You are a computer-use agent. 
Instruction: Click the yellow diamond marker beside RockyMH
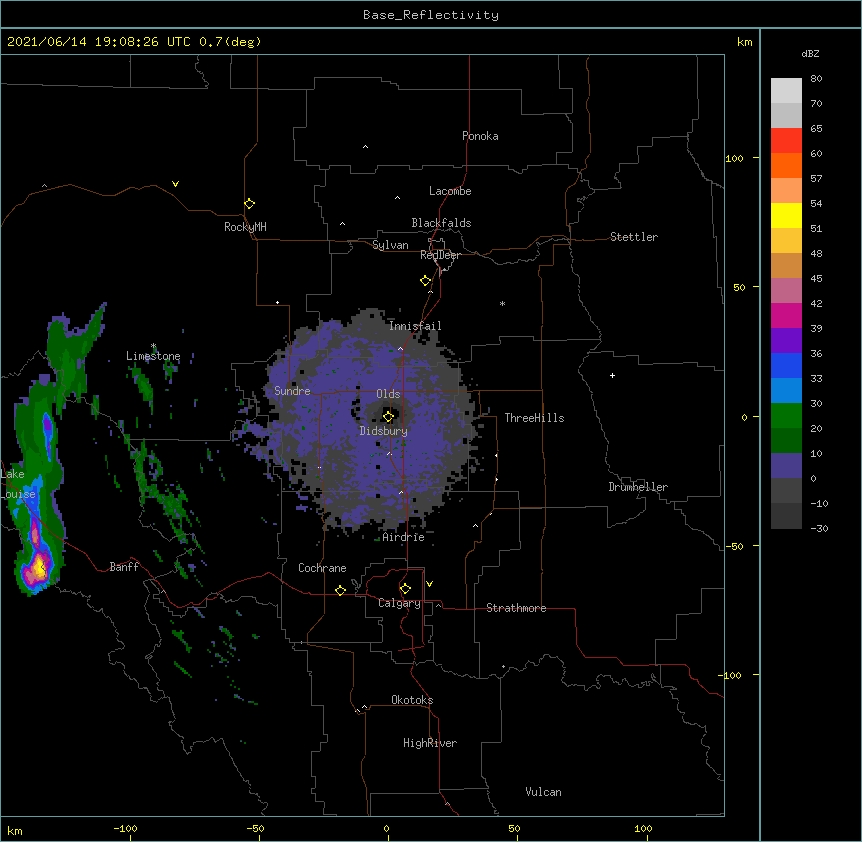[250, 204]
